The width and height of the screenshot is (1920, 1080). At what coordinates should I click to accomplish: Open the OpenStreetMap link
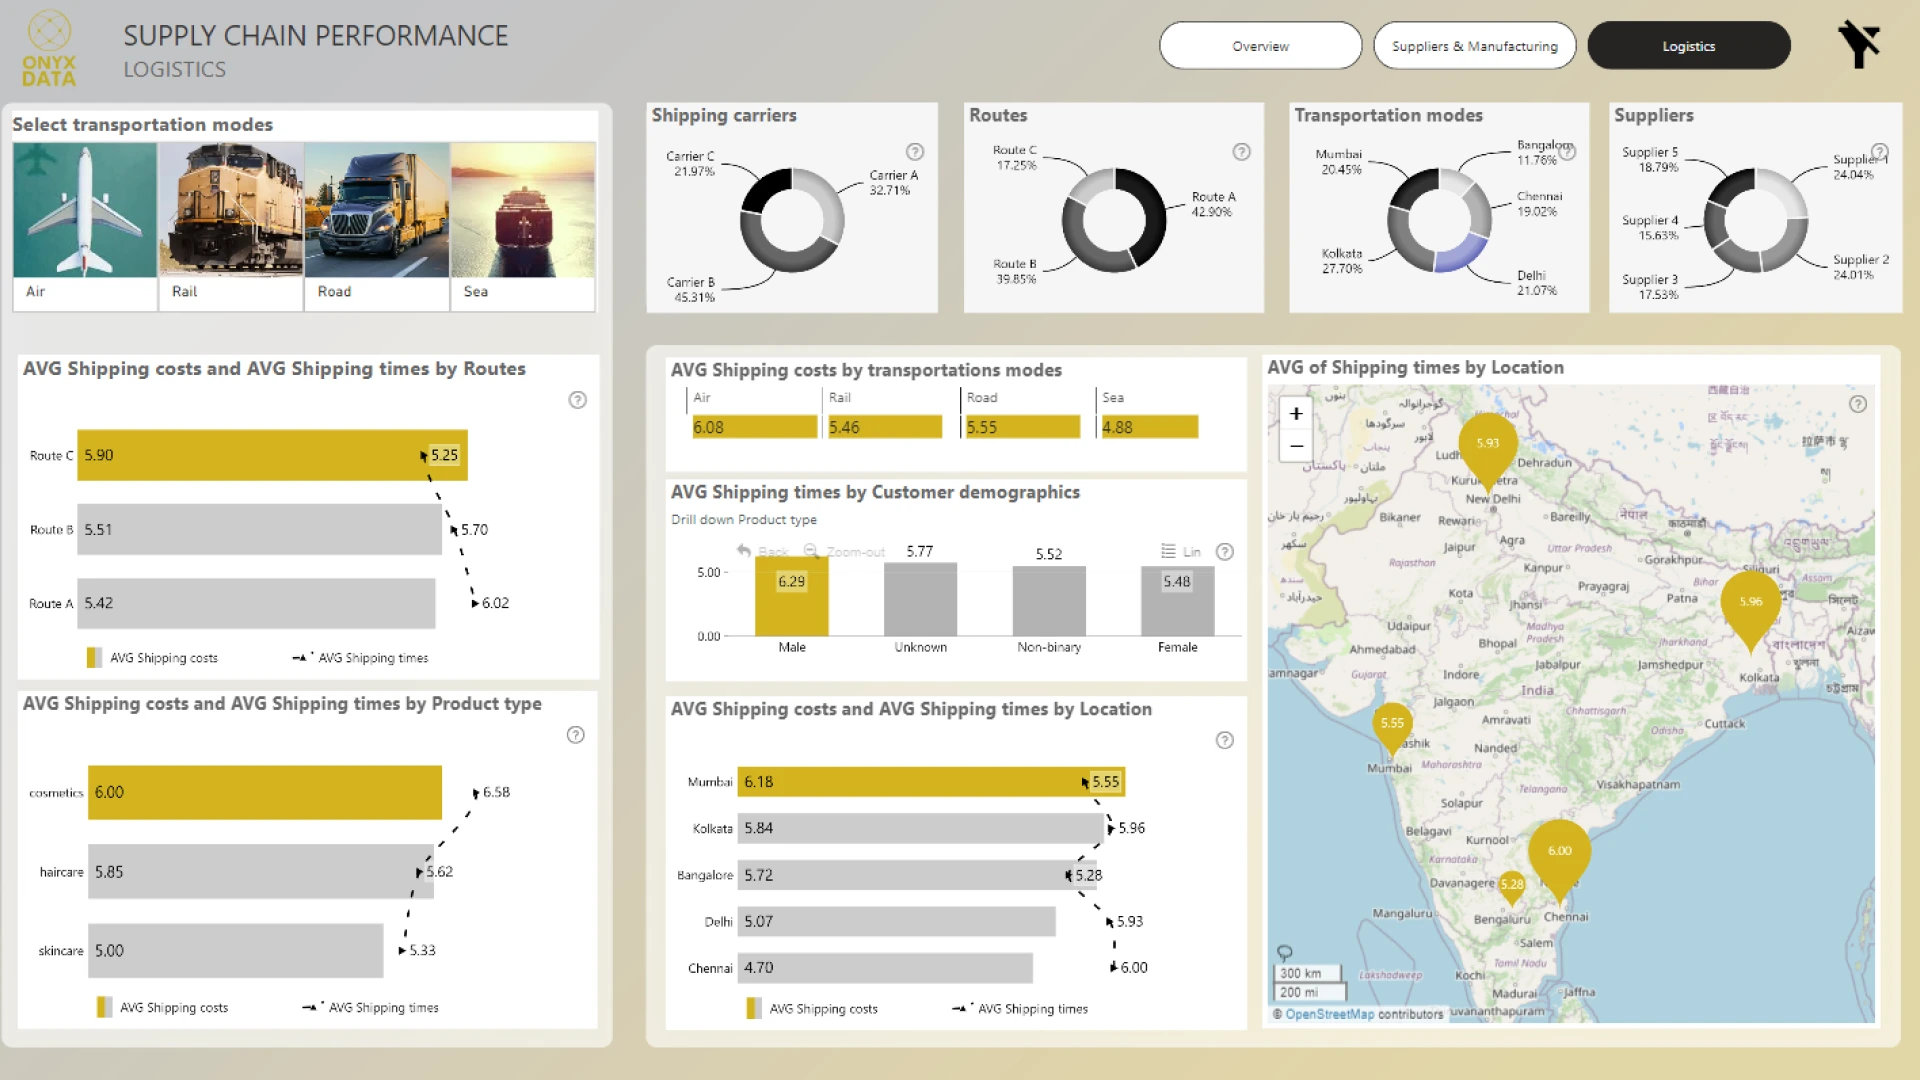point(1329,1014)
